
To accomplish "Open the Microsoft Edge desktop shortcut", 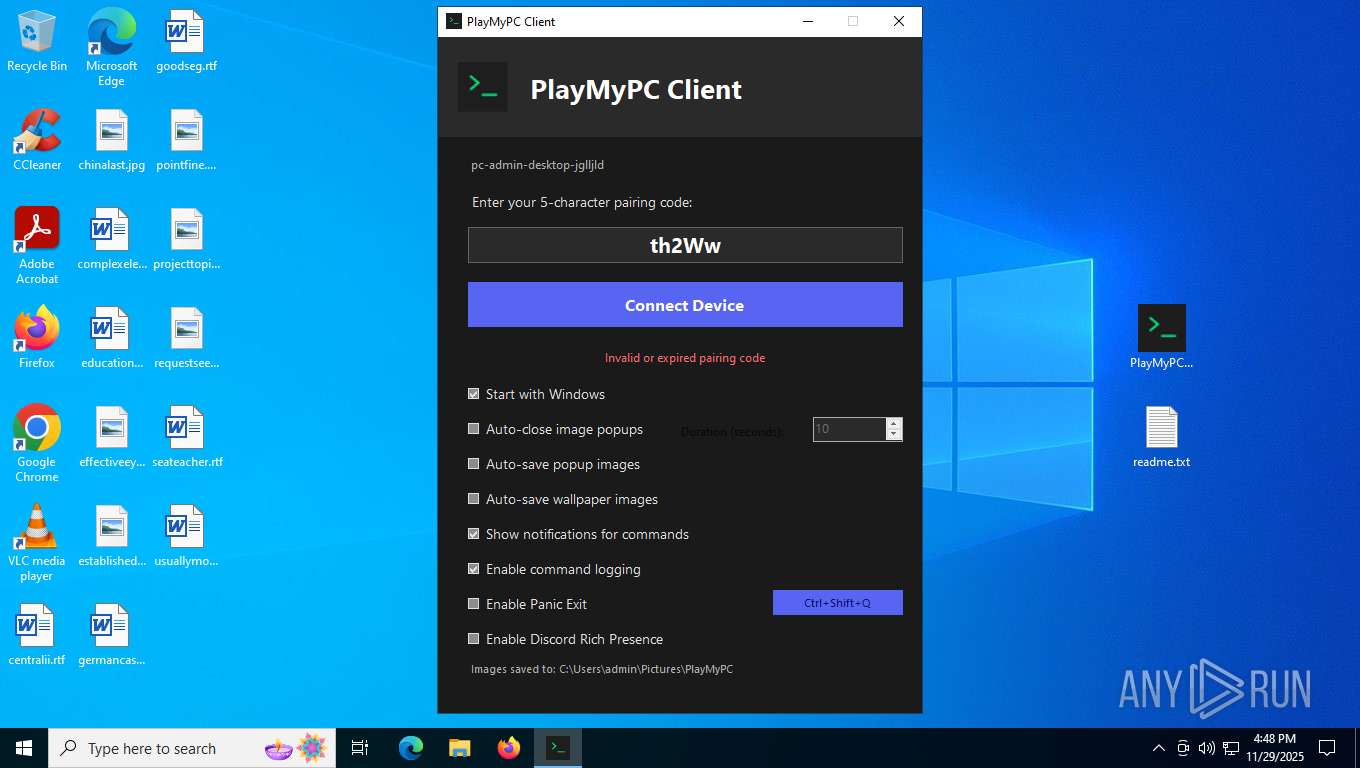I will [x=111, y=47].
